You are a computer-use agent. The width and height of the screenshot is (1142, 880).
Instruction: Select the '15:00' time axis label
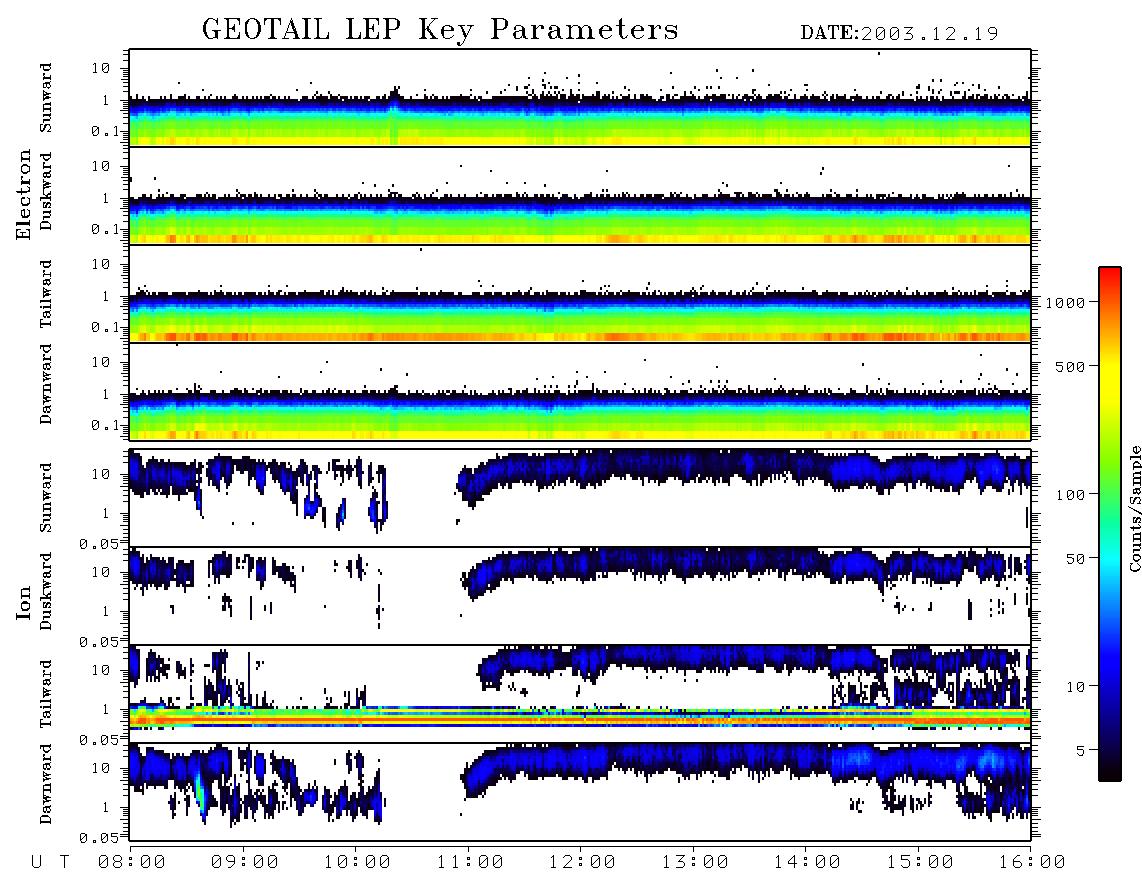pyautogui.click(x=920, y=863)
